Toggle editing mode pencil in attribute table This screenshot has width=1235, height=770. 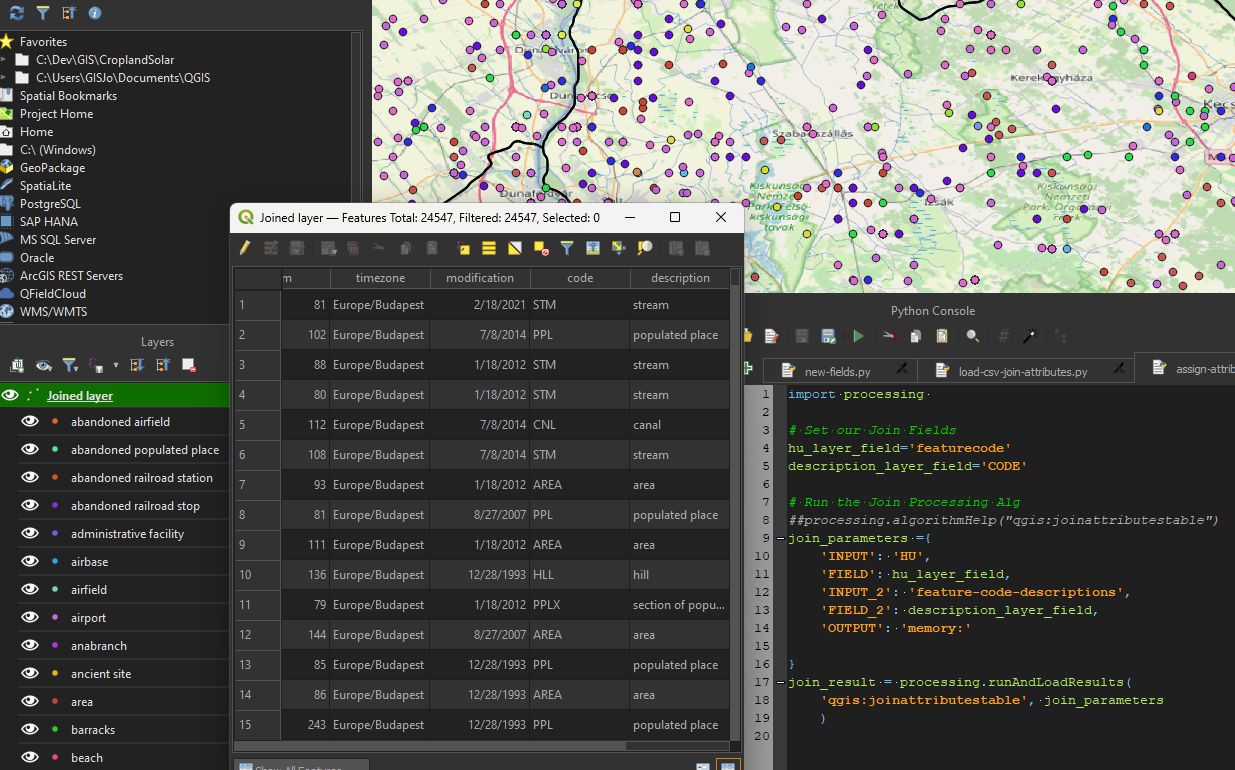click(245, 248)
